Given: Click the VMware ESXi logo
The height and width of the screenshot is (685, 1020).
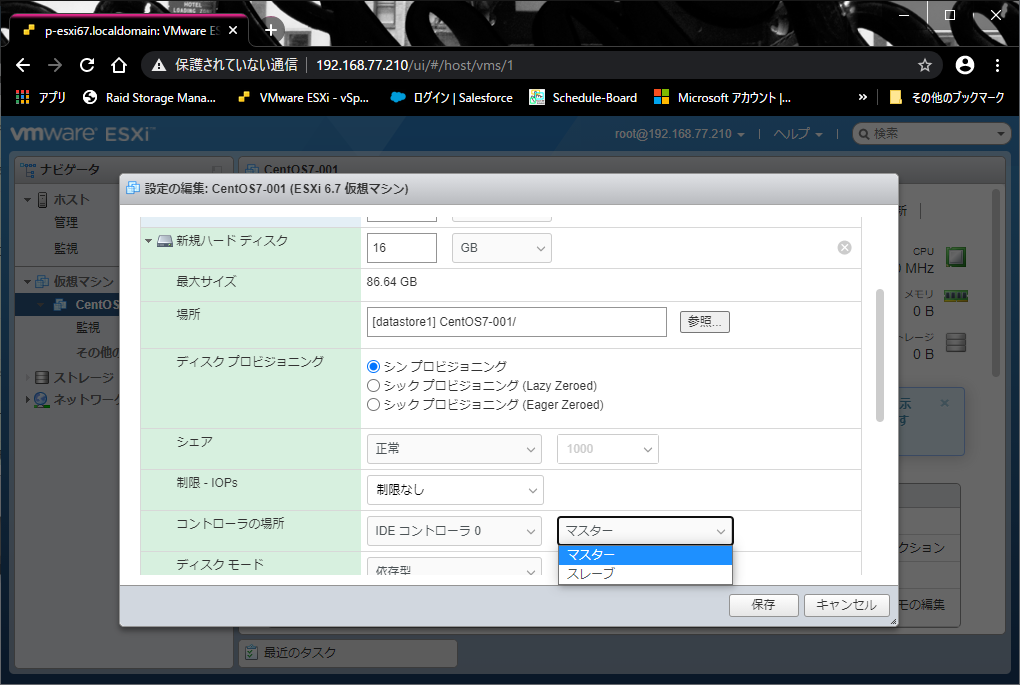Looking at the screenshot, I should pos(83,134).
